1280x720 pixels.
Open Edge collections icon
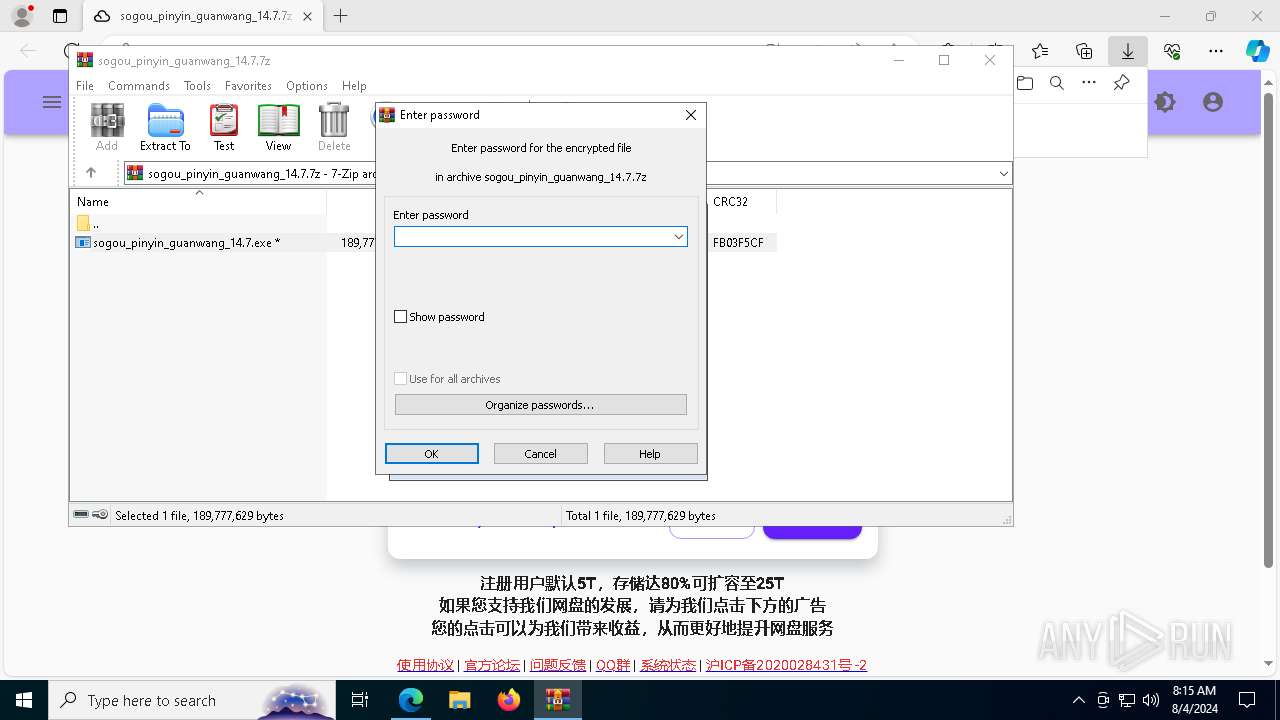pyautogui.click(x=1084, y=51)
